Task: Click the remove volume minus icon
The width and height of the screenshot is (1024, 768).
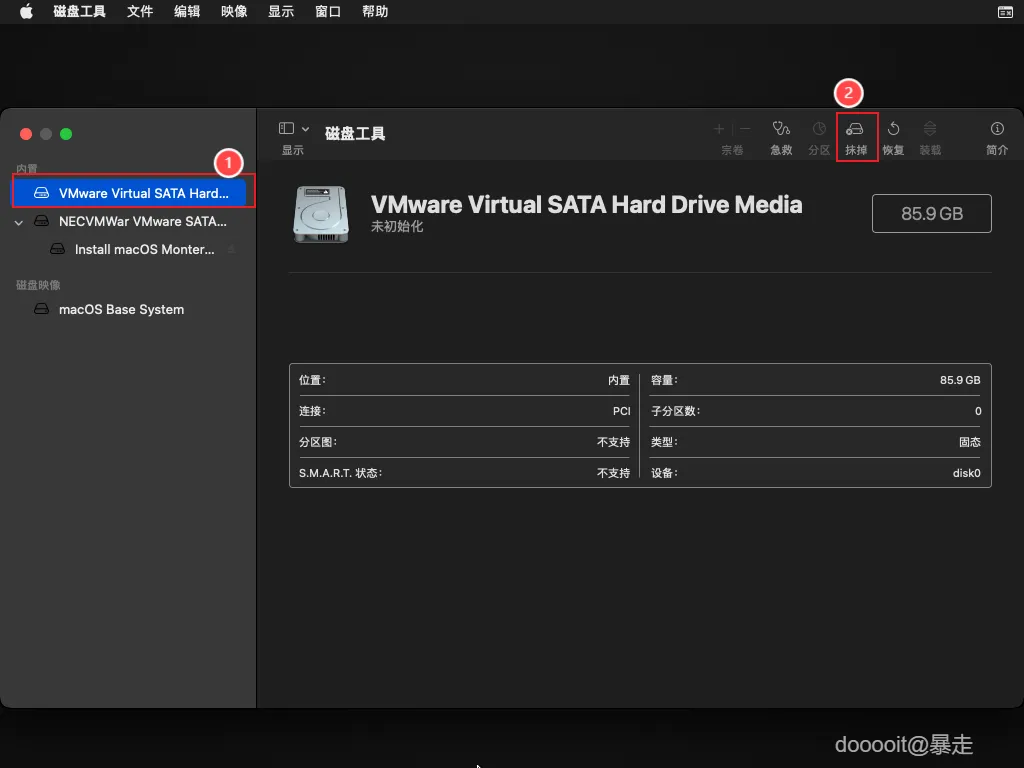Action: tap(745, 129)
